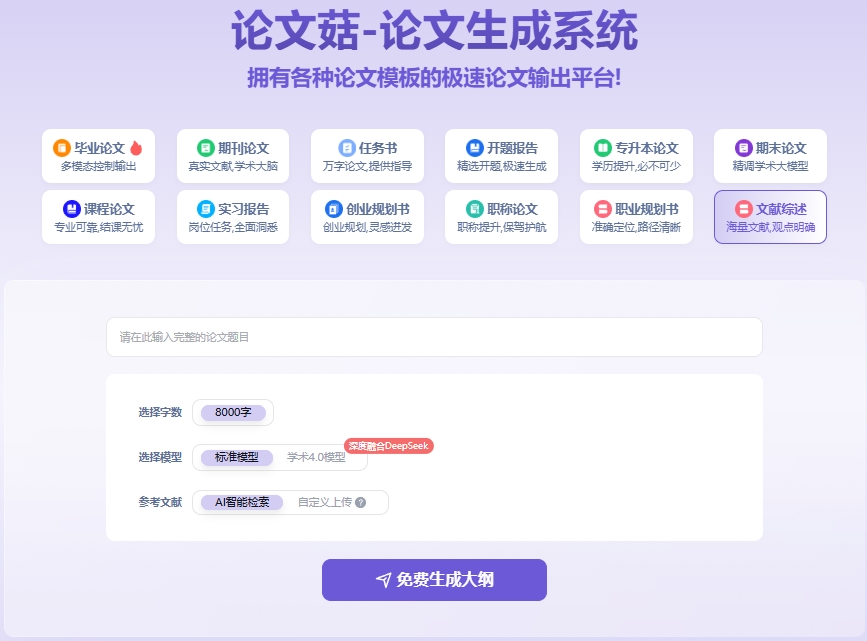This screenshot has height=641, width=867.
Task: Switch model to 学术4.0模型
Action: (x=316, y=456)
